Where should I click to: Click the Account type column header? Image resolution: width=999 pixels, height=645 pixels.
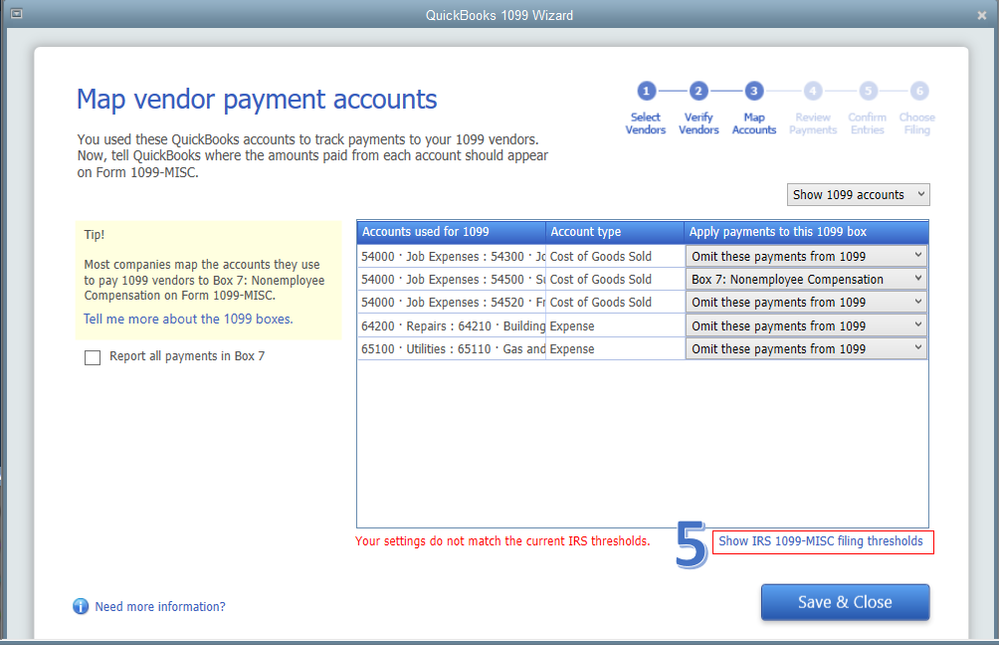(x=615, y=232)
